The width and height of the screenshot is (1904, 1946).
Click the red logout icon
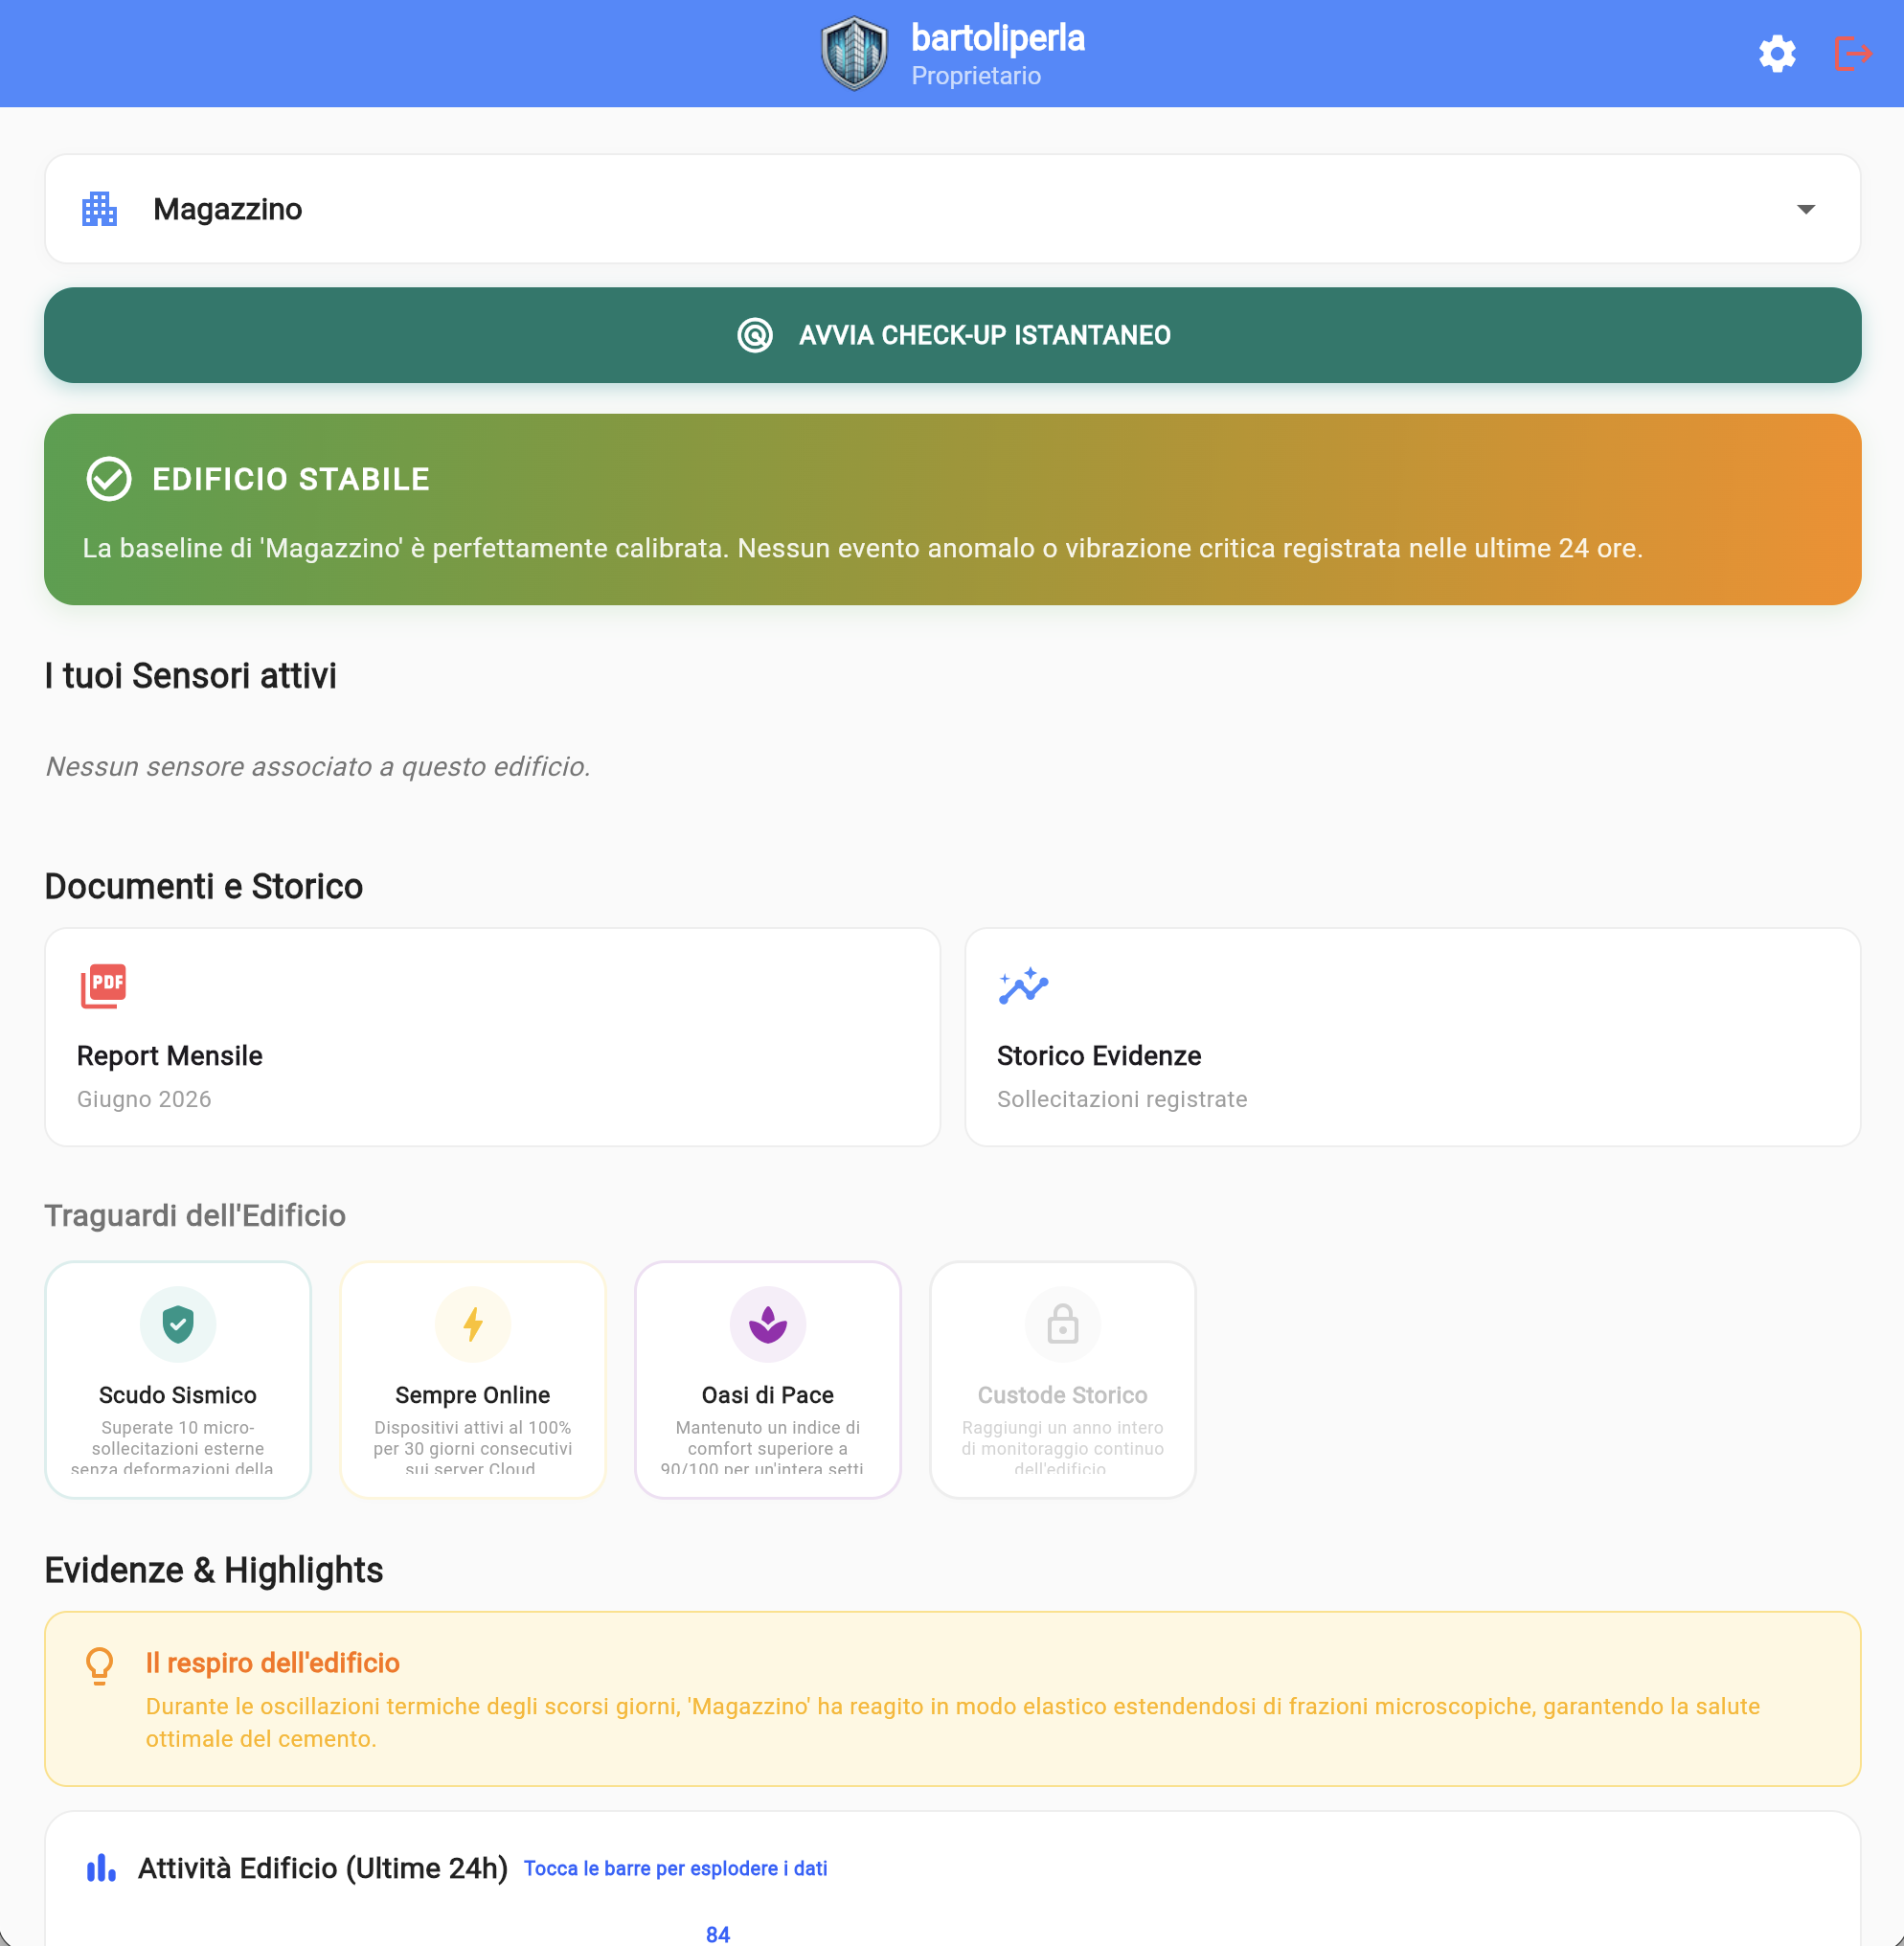(x=1853, y=54)
